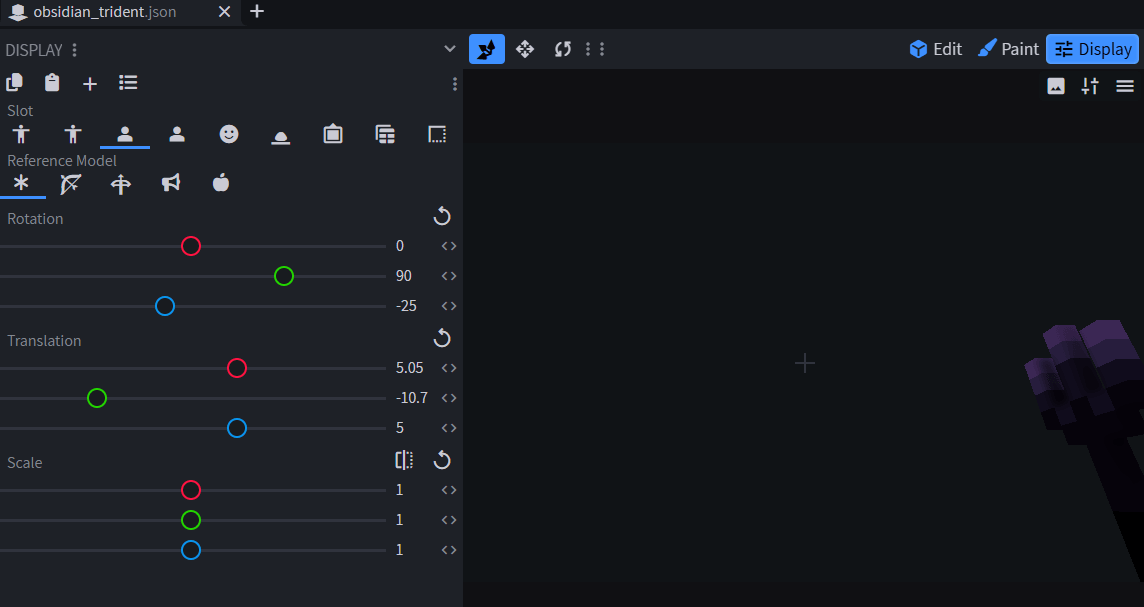Viewport: 1144px width, 607px height.
Task: Open the display toolbar overflow menu
Action: (x=455, y=85)
